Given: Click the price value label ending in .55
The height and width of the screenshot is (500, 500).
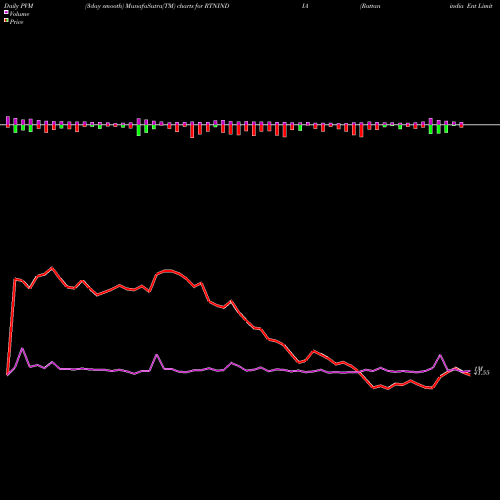Looking at the screenshot, I should click(482, 373).
